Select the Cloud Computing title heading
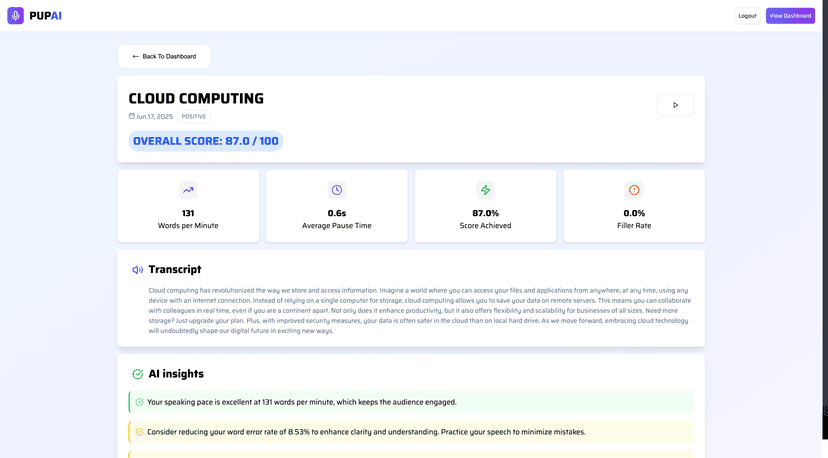828x458 pixels. tap(196, 98)
